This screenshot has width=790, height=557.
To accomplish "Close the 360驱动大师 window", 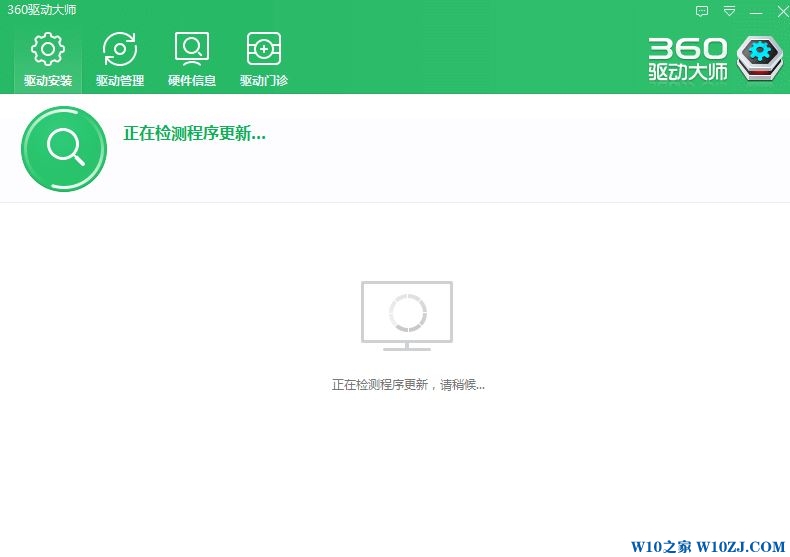I will click(783, 11).
